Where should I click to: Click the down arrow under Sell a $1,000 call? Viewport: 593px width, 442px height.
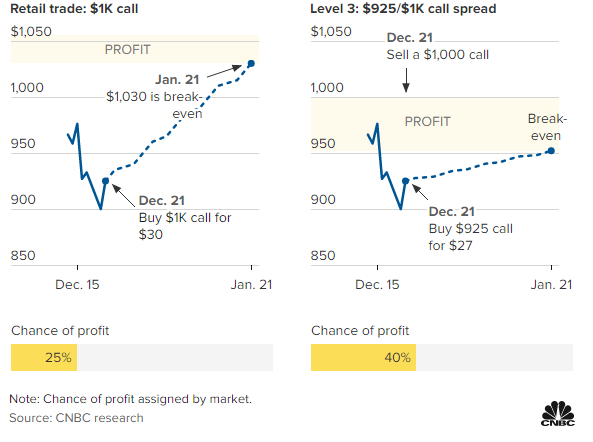tap(406, 80)
